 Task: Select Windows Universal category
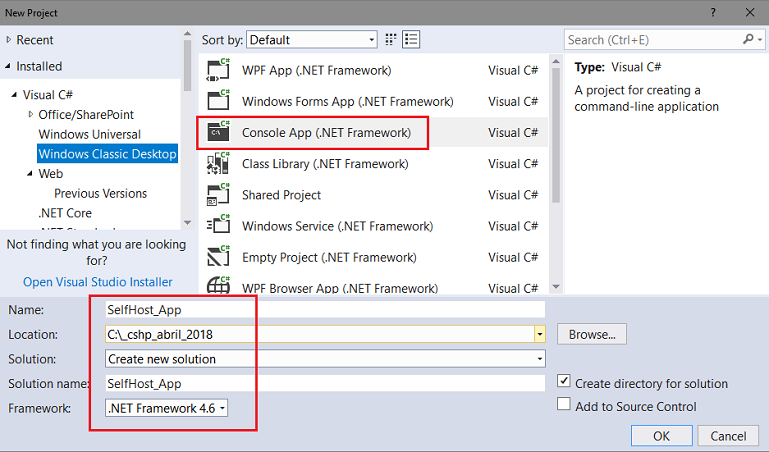[x=90, y=134]
